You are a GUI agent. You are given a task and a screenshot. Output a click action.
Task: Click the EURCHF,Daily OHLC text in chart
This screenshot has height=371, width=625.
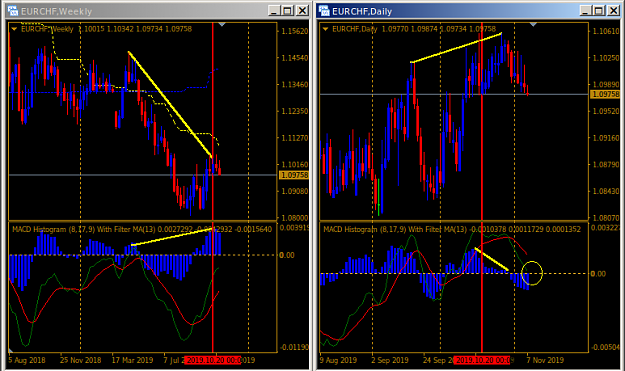coord(414,29)
